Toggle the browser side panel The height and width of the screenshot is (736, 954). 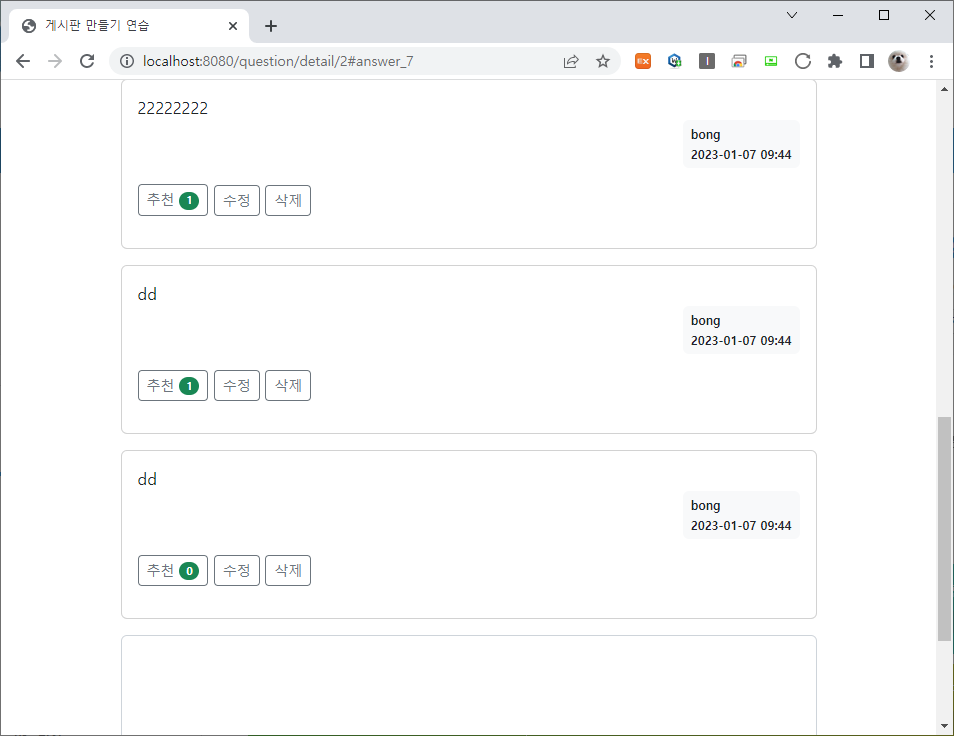(867, 61)
